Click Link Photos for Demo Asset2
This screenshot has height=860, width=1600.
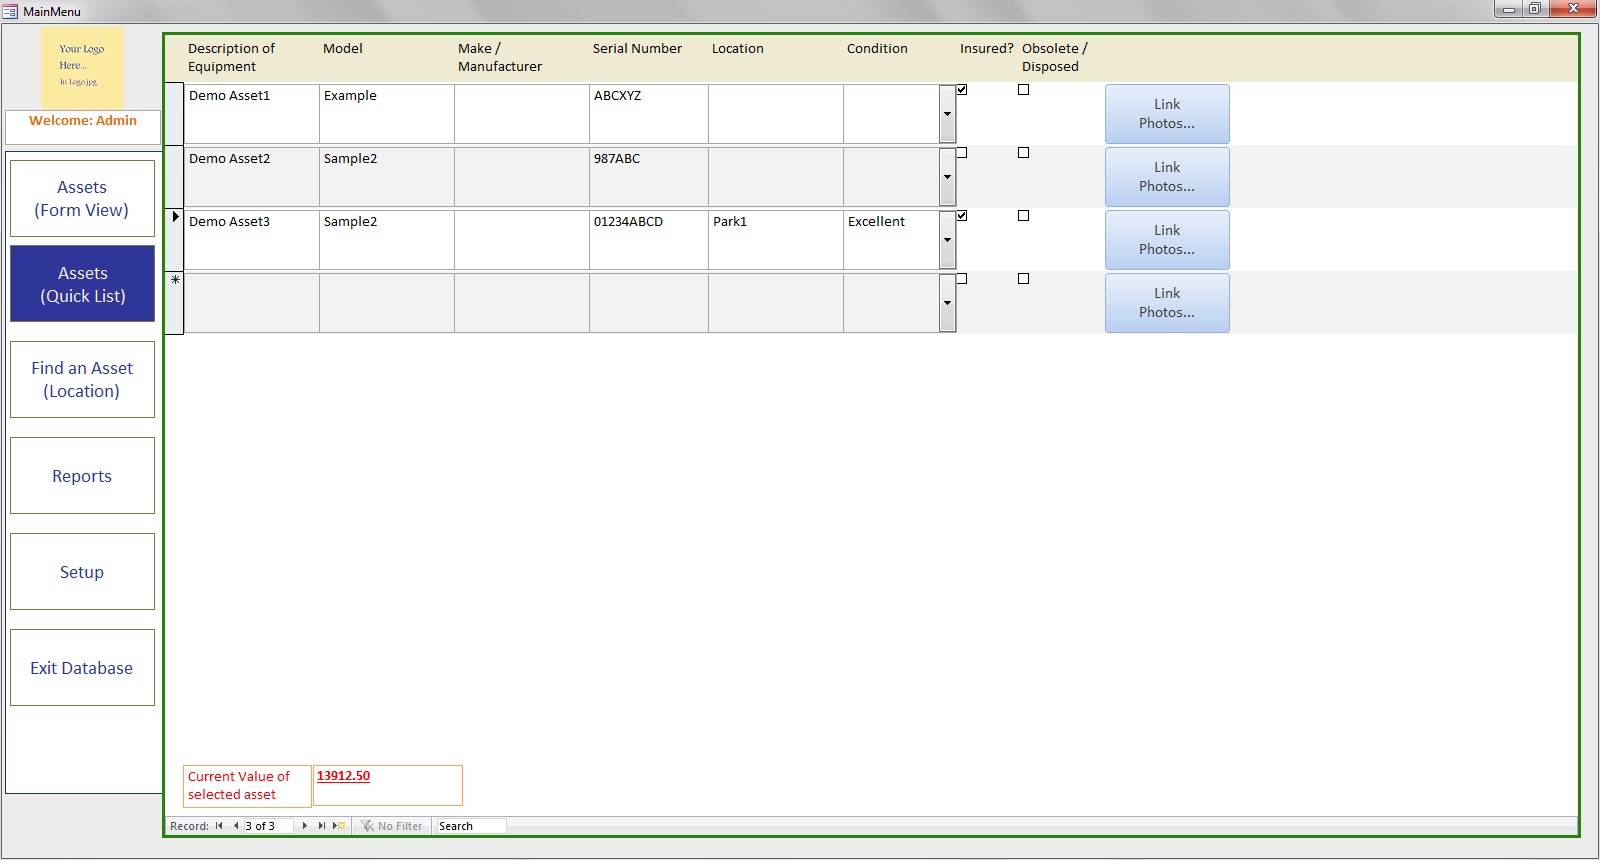tap(1166, 177)
